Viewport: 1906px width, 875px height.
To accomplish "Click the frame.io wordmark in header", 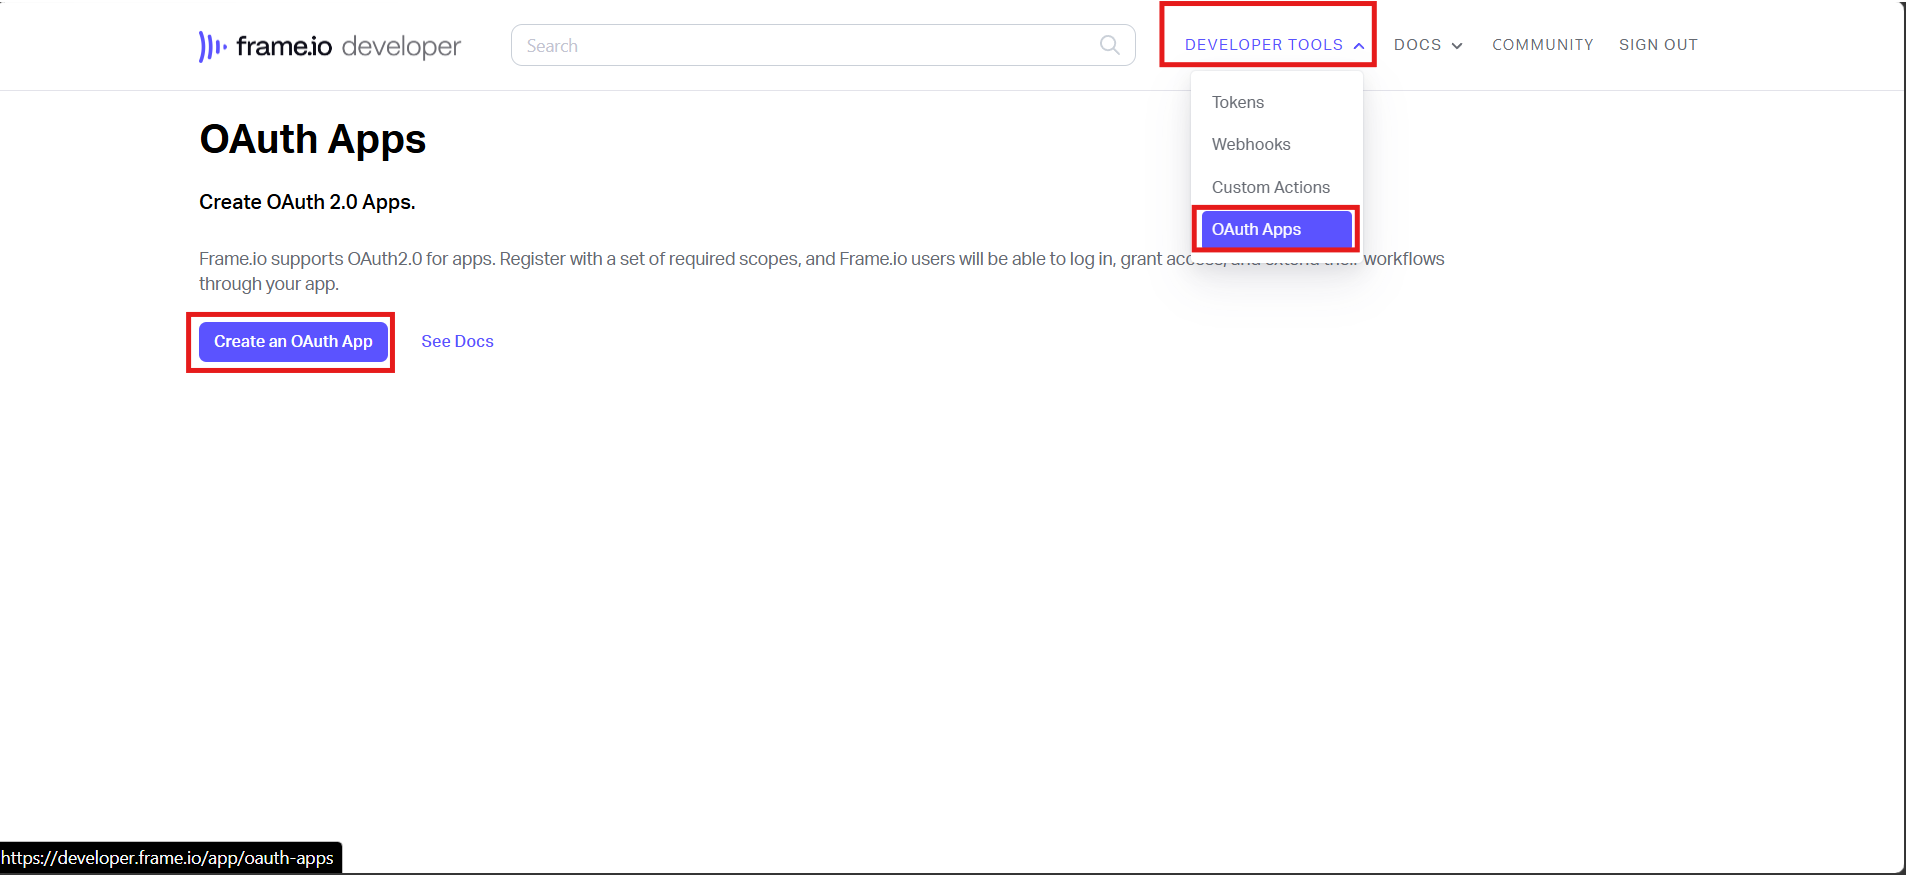I will [x=284, y=46].
